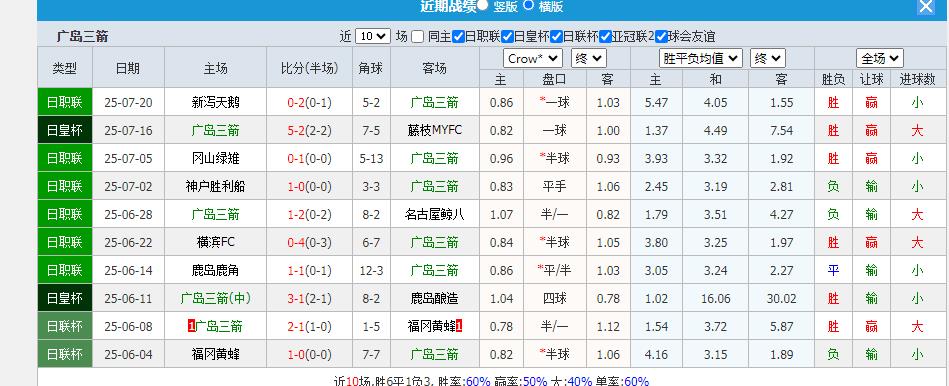Screen dimensions: 949x386
Task: Uncheck the 球会友谊 filter checkbox
Action: pyautogui.click(x=661, y=36)
